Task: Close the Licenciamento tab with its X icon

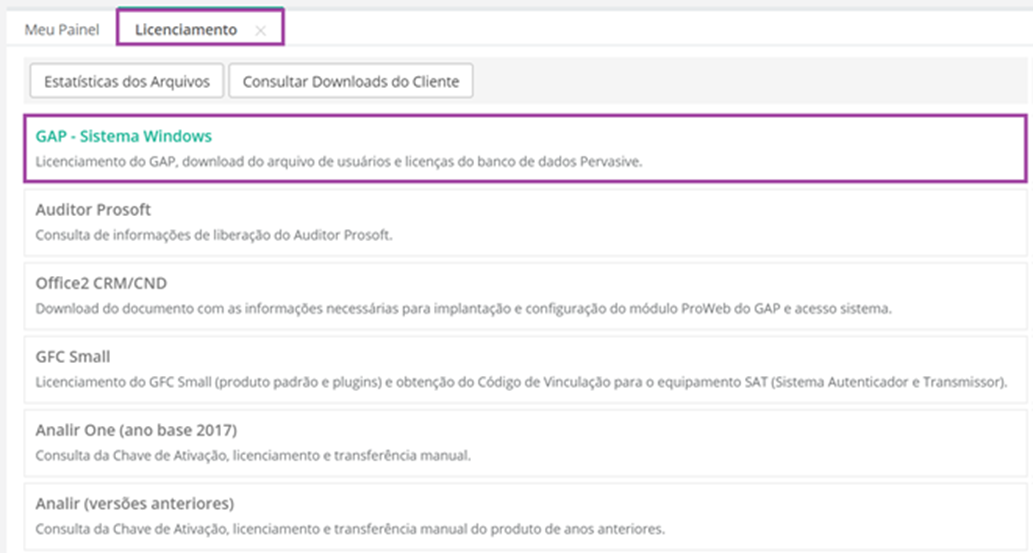Action: 260,30
